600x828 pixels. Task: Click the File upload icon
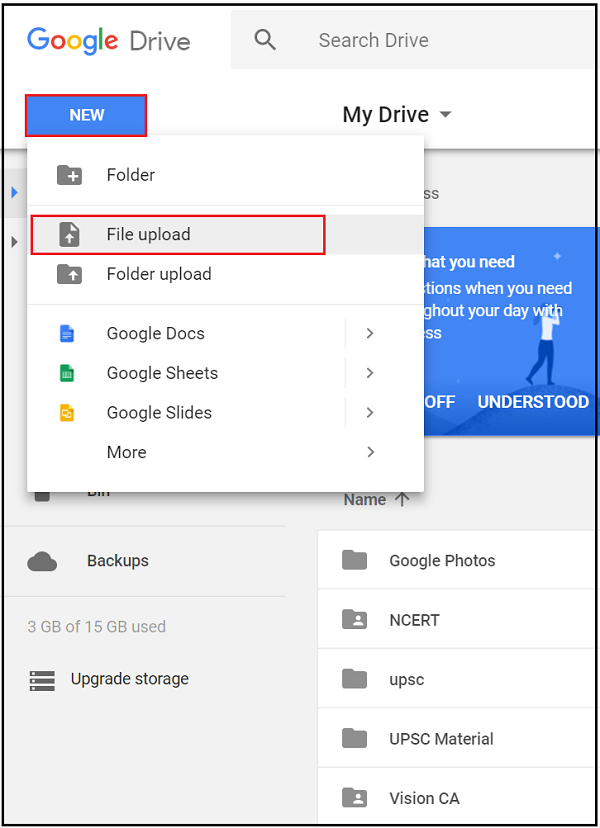click(69, 235)
